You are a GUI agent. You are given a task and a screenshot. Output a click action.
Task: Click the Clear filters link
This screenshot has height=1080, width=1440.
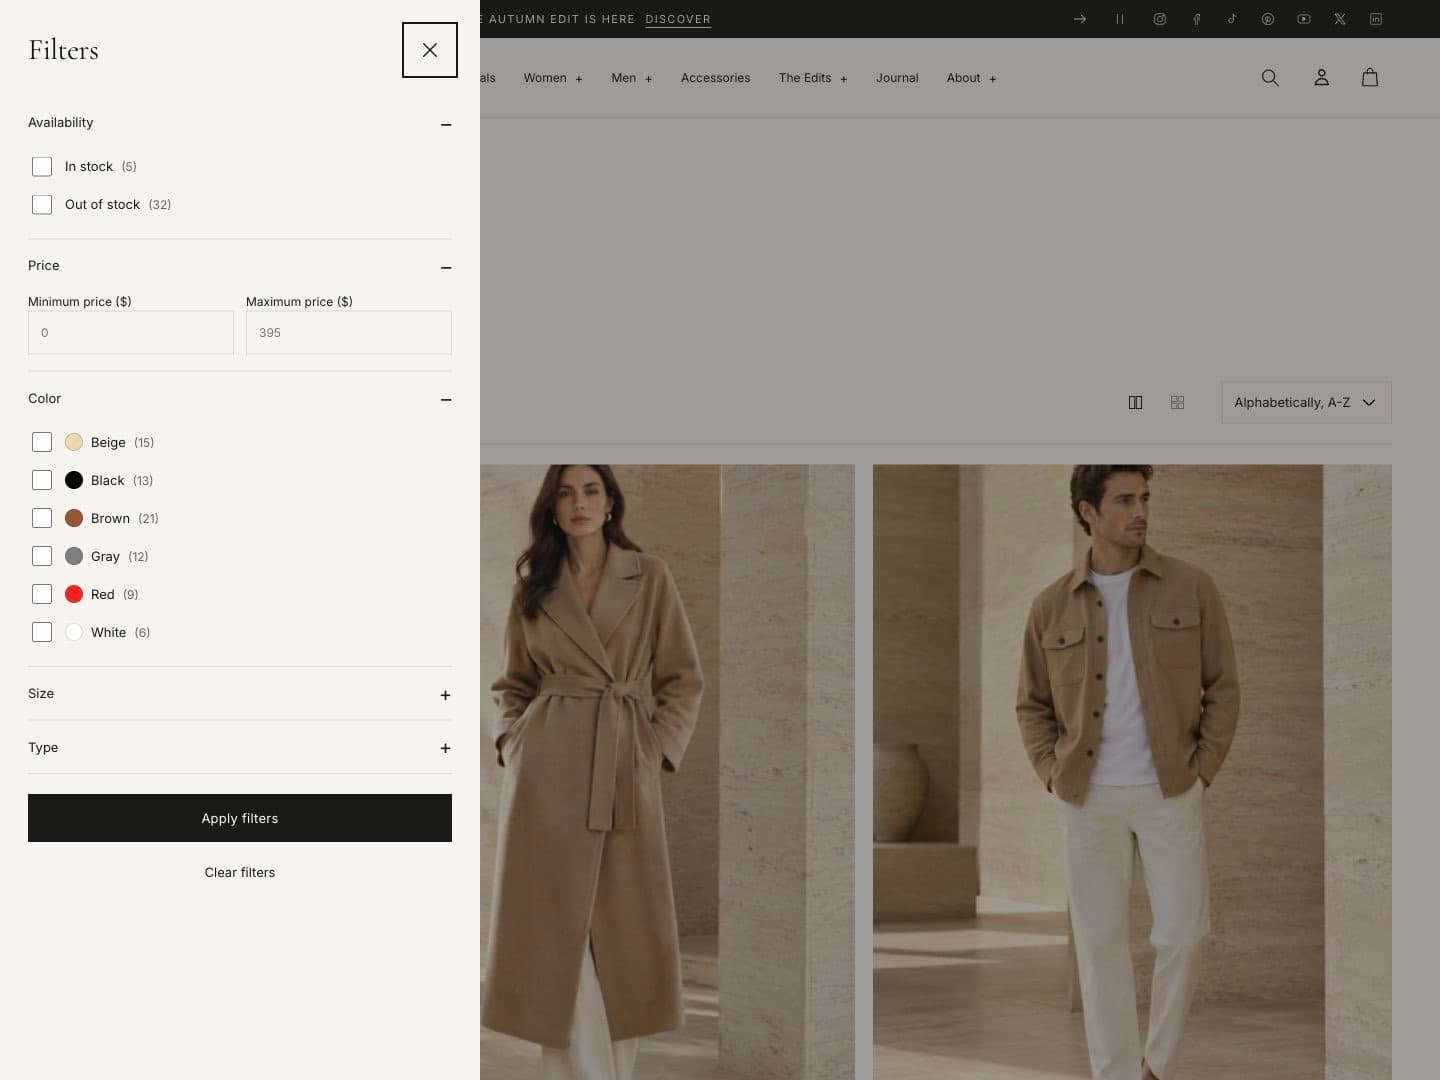point(240,873)
